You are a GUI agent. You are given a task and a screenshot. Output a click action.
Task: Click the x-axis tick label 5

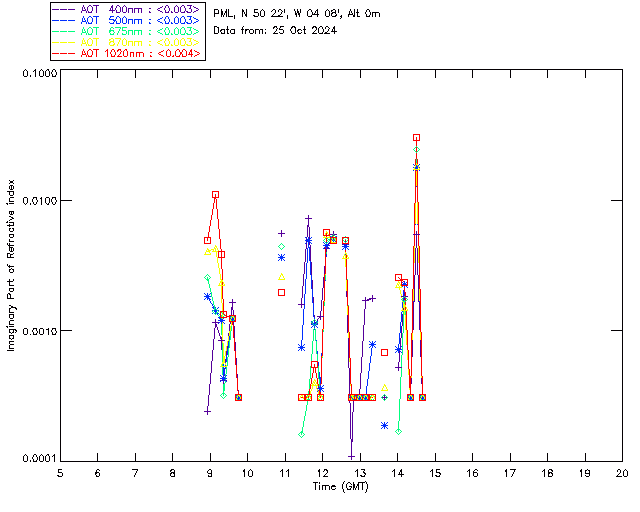pos(60,472)
